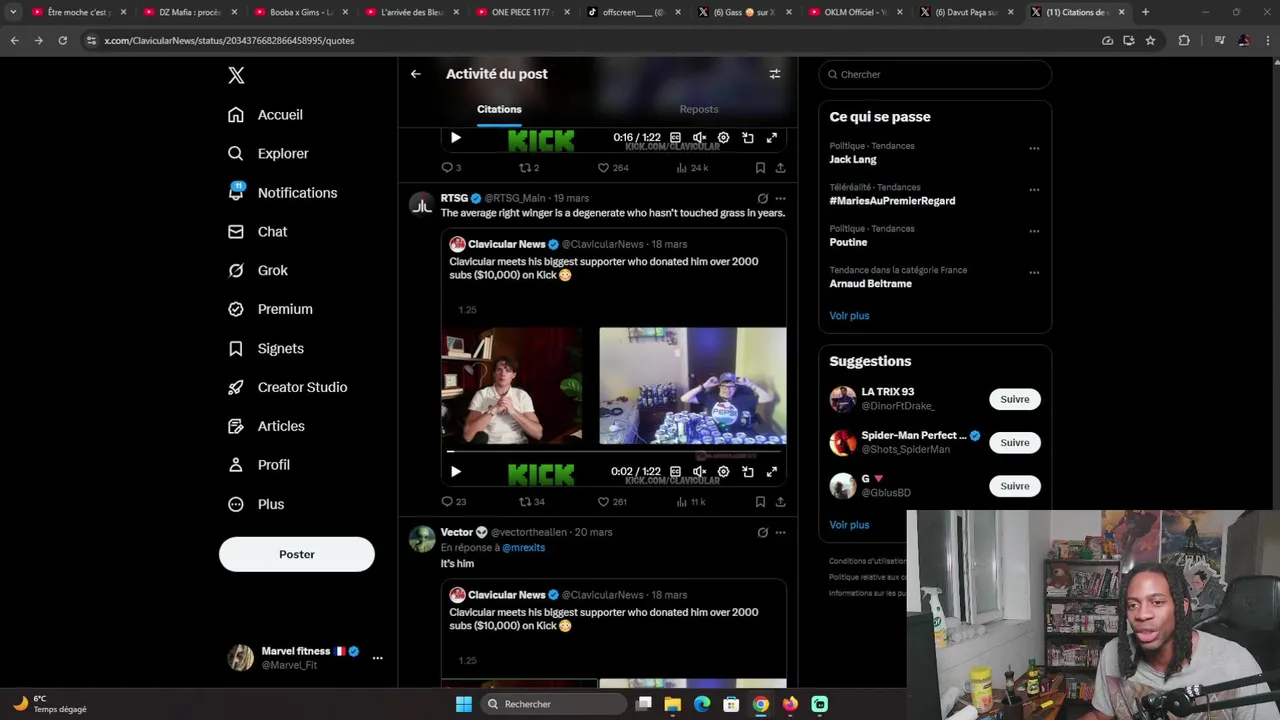This screenshot has height=720, width=1280.
Task: Open more options on RTSG post
Action: [781, 198]
